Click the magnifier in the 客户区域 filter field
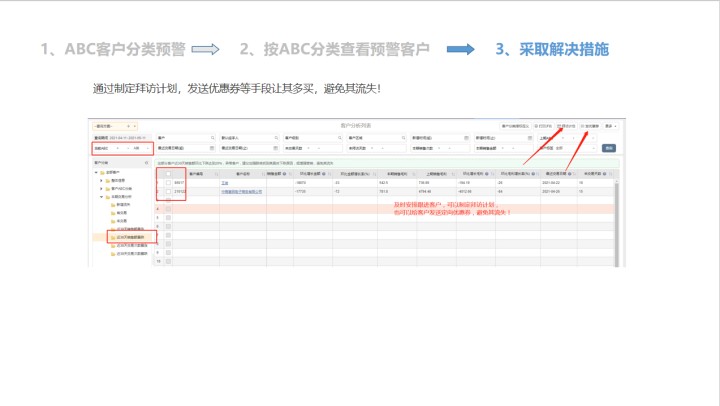This screenshot has height=406, width=720. (x=404, y=138)
